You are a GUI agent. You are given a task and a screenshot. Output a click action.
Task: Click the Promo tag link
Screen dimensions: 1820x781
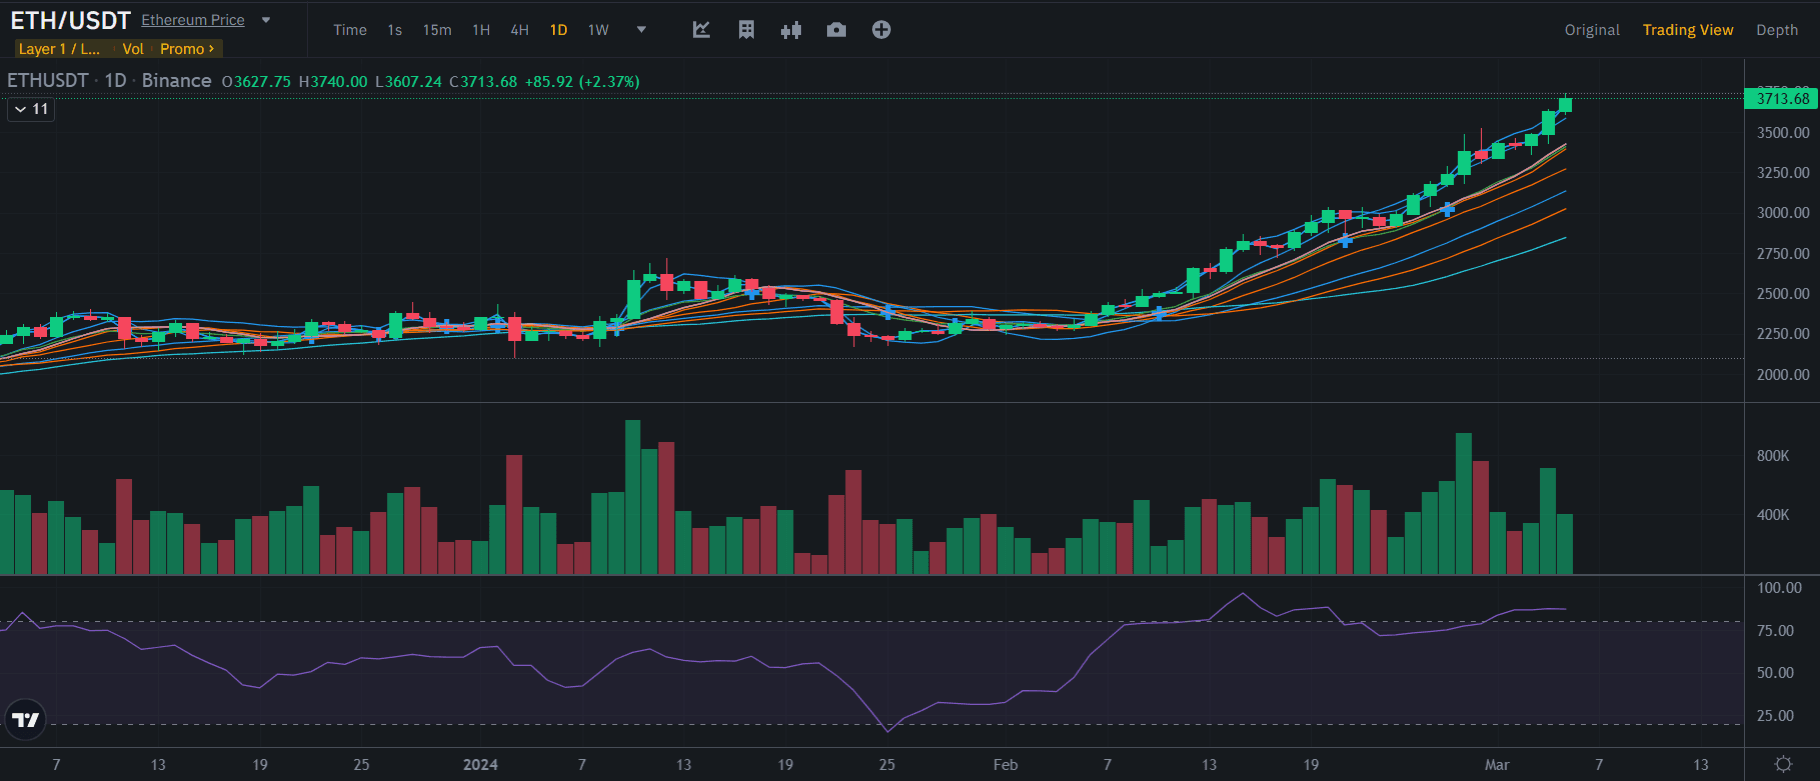[x=187, y=49]
